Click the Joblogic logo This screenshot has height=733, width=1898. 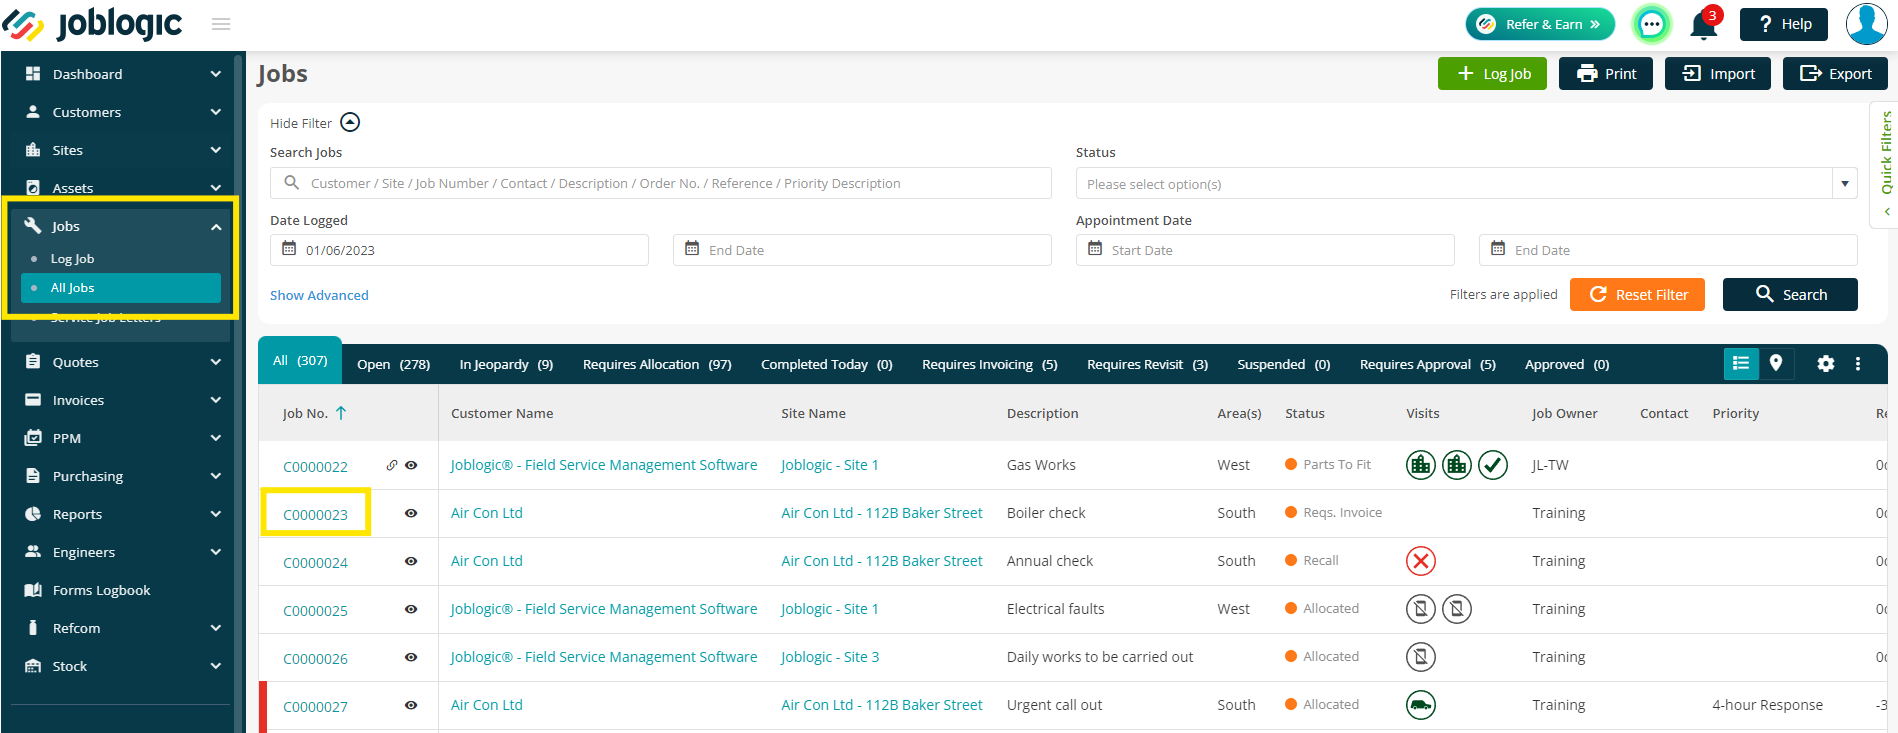pyautogui.click(x=93, y=24)
